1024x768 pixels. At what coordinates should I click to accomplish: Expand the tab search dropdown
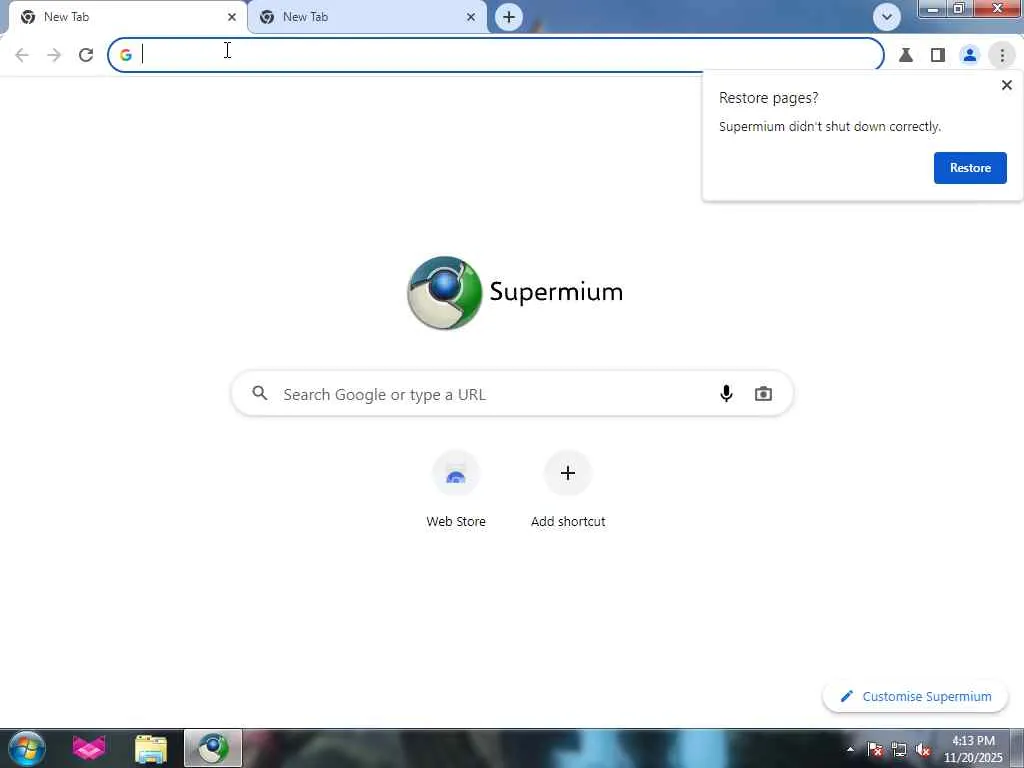click(887, 17)
